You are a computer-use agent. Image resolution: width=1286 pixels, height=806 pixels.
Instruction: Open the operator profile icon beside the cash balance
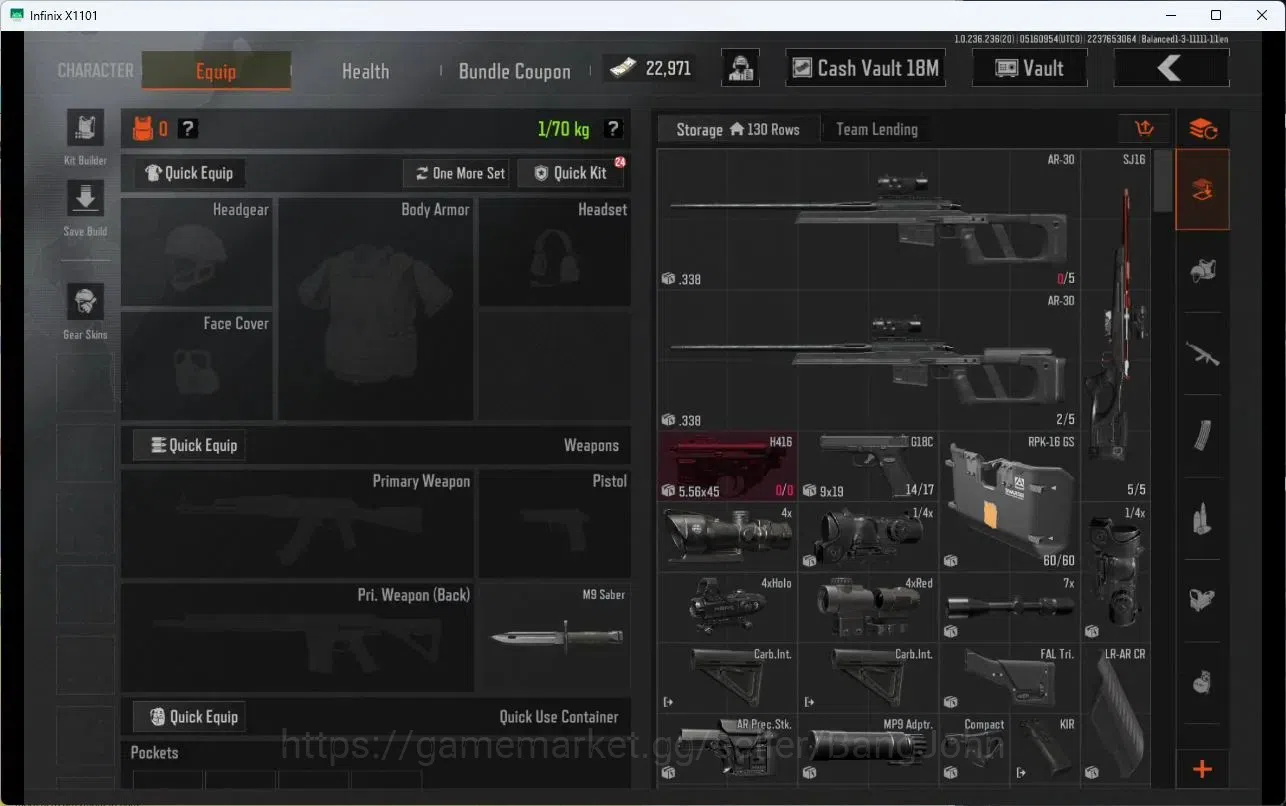740,68
